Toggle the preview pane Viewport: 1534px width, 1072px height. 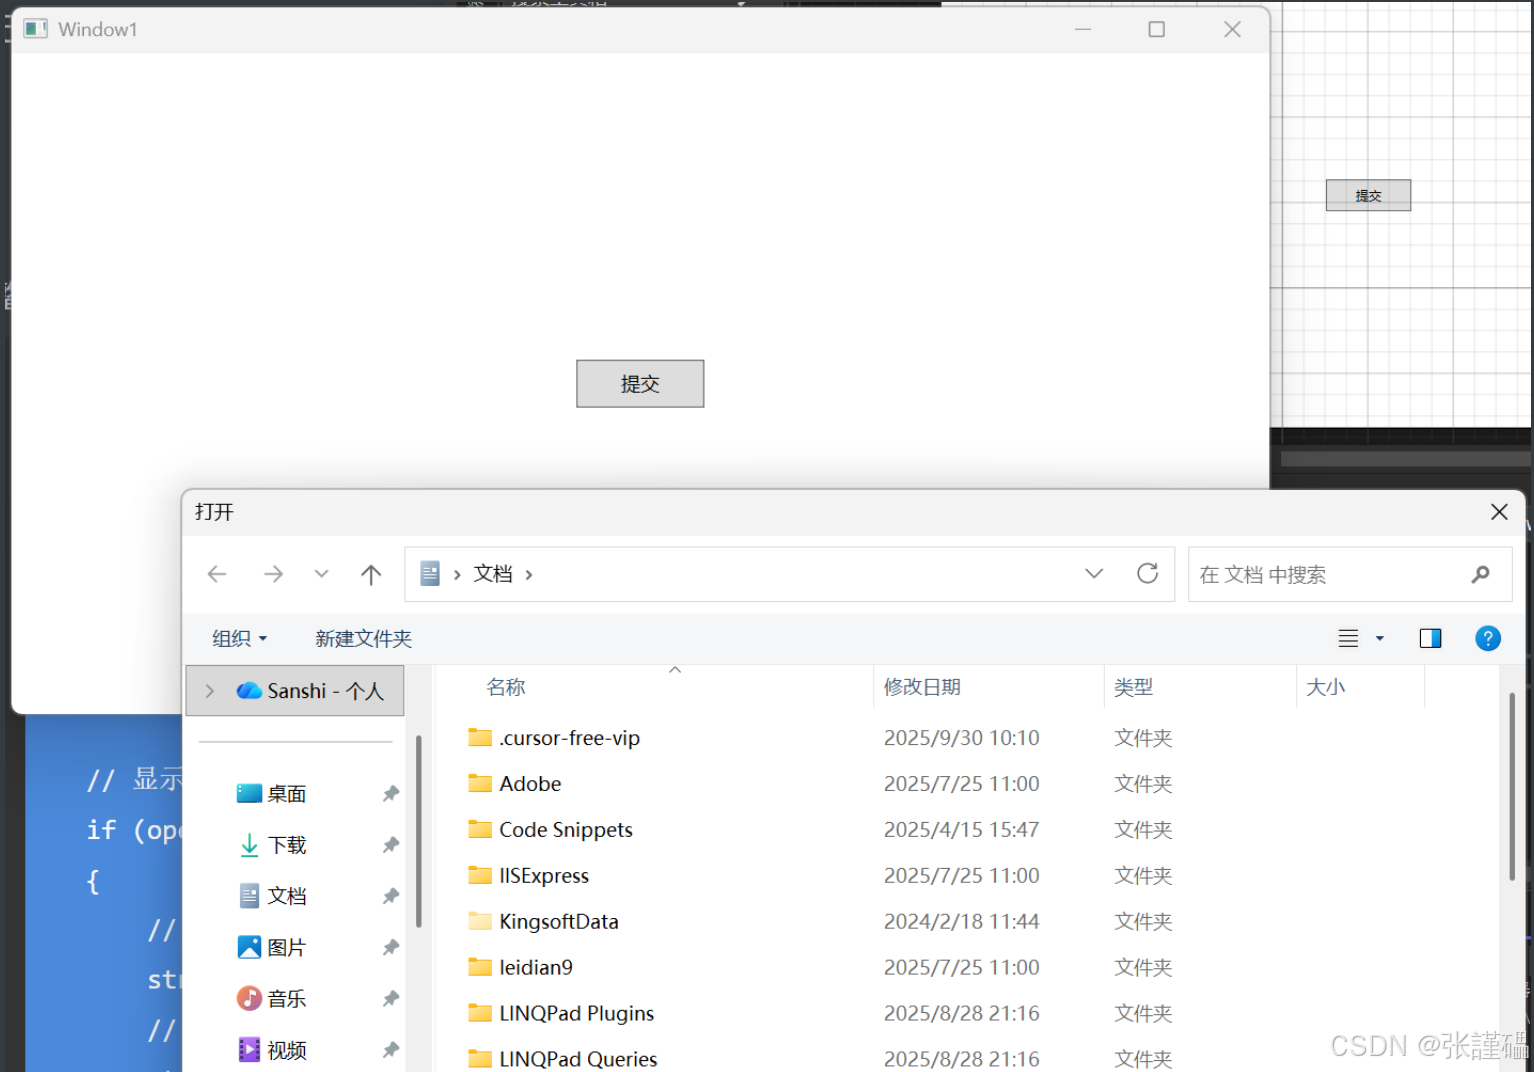pyautogui.click(x=1431, y=638)
